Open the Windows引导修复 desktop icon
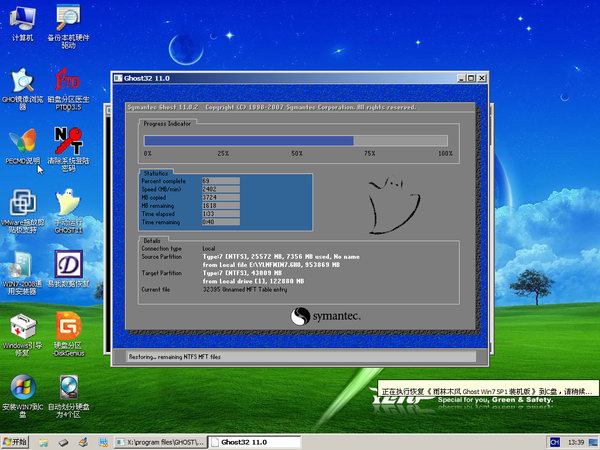600x450 pixels. [22, 327]
